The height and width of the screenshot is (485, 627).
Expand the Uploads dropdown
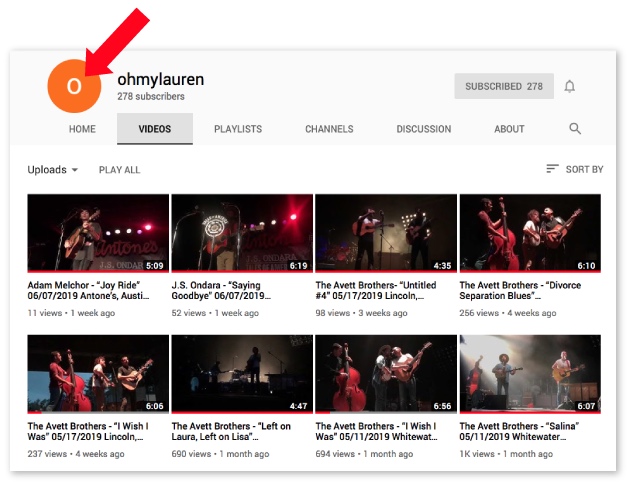tap(52, 170)
